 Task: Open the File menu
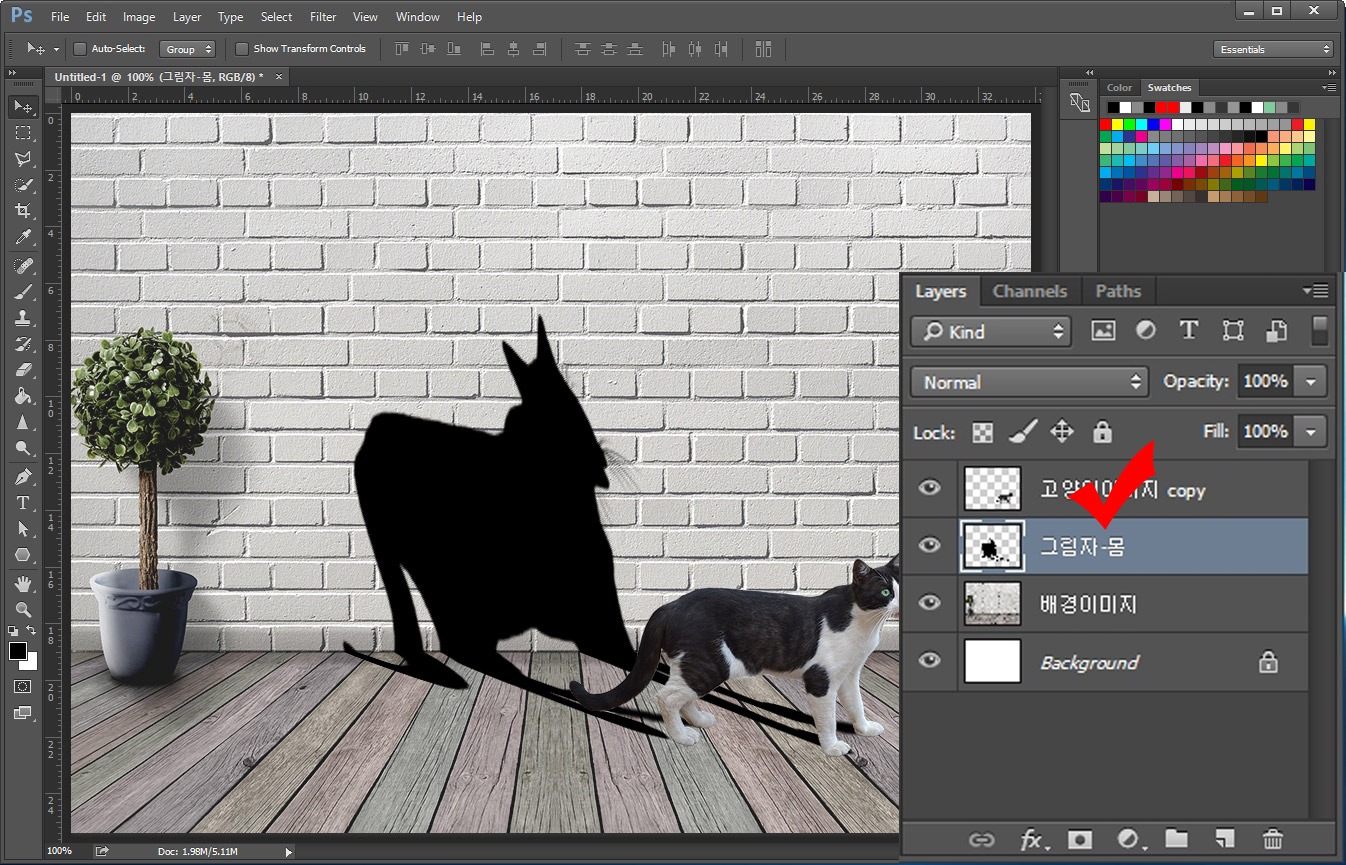point(60,17)
